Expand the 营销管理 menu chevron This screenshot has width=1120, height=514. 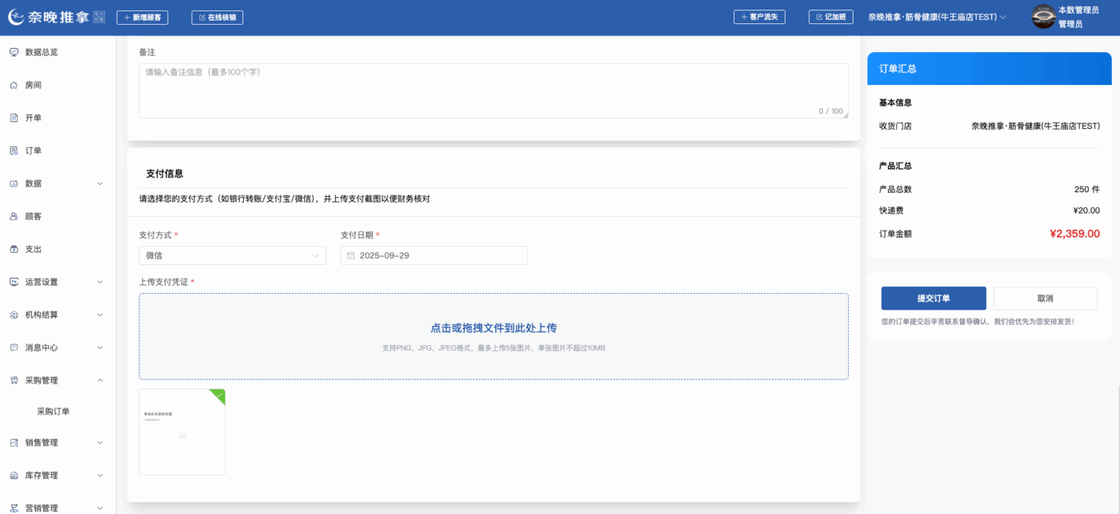100,508
